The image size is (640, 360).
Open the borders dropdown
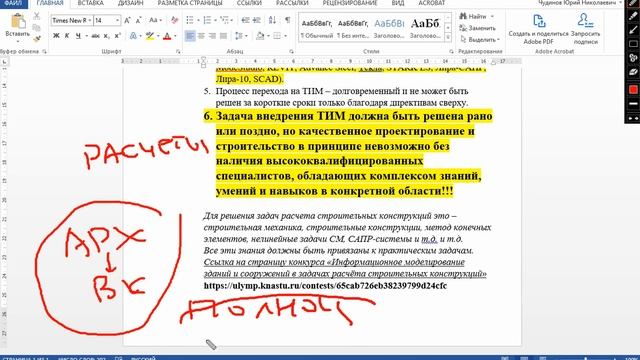(285, 36)
